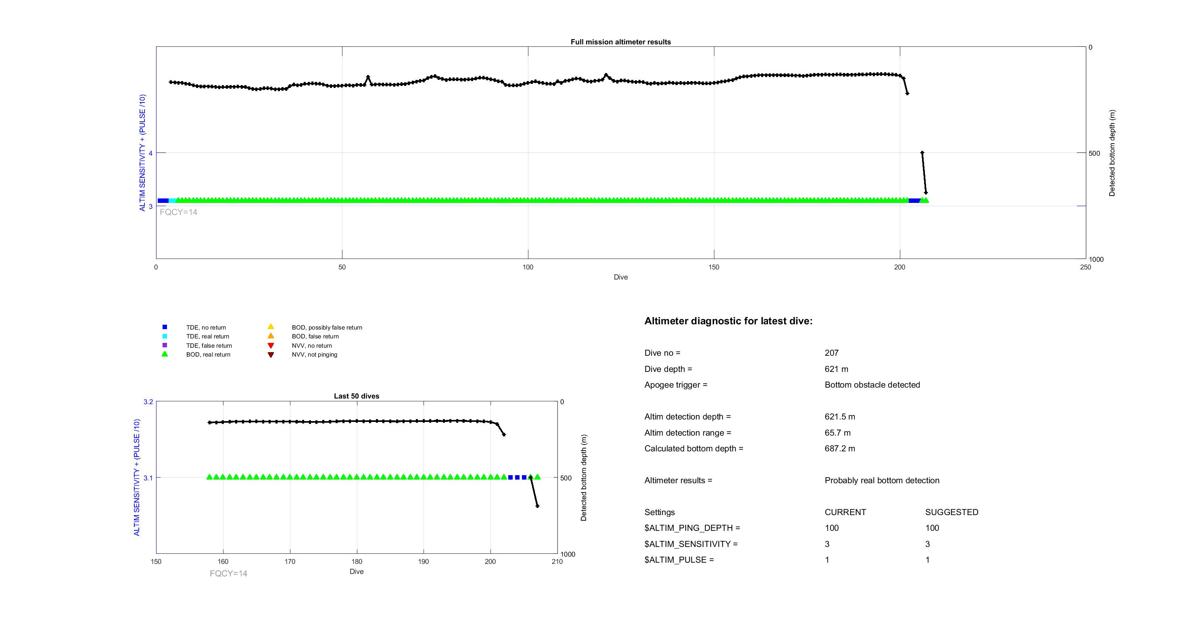Click the 'Altim detection depth =' label
The height and width of the screenshot is (622, 1200).
coord(688,417)
